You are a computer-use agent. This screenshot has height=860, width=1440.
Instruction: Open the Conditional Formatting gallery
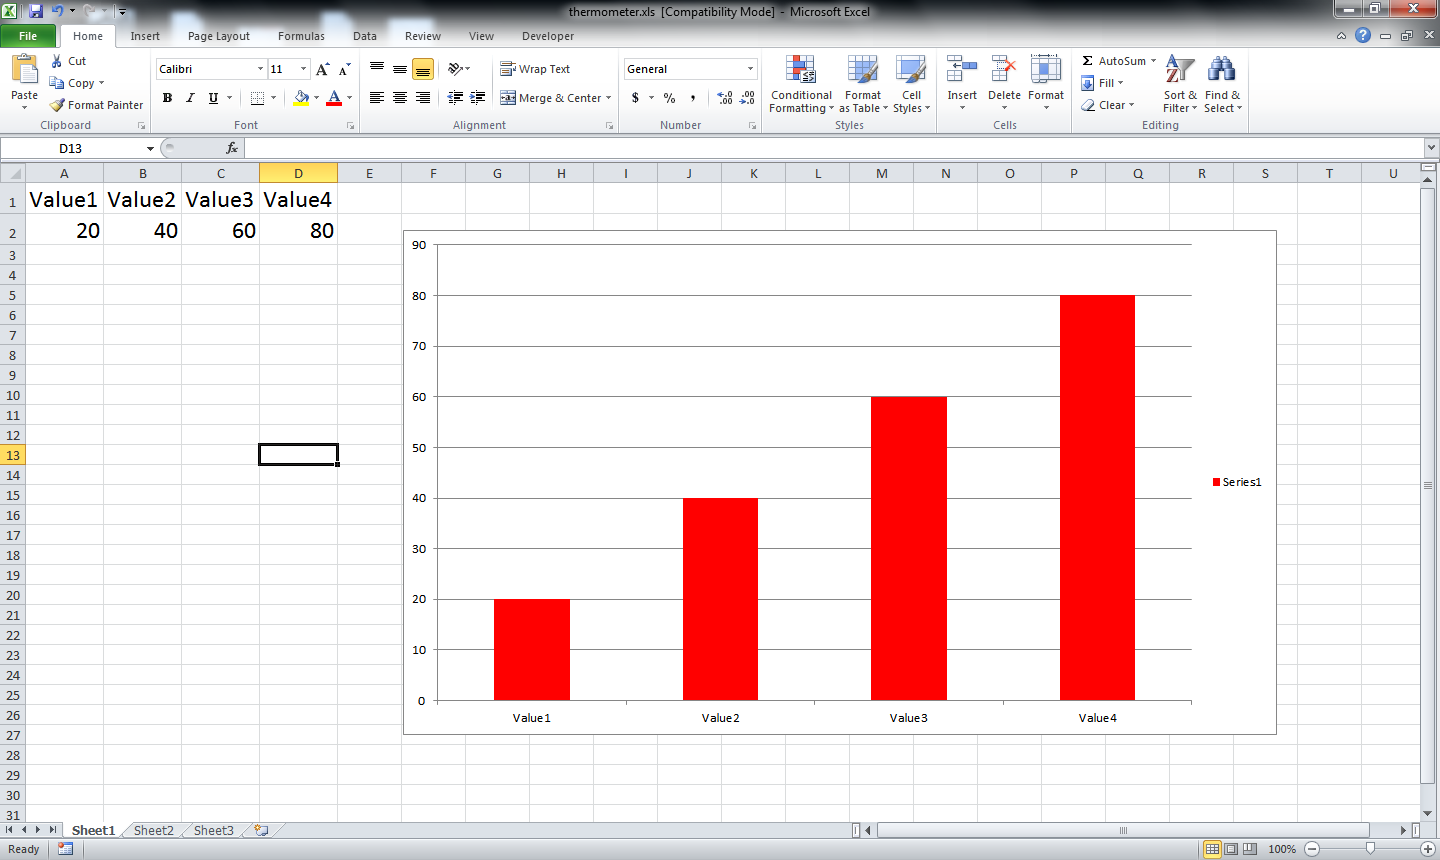pyautogui.click(x=800, y=85)
